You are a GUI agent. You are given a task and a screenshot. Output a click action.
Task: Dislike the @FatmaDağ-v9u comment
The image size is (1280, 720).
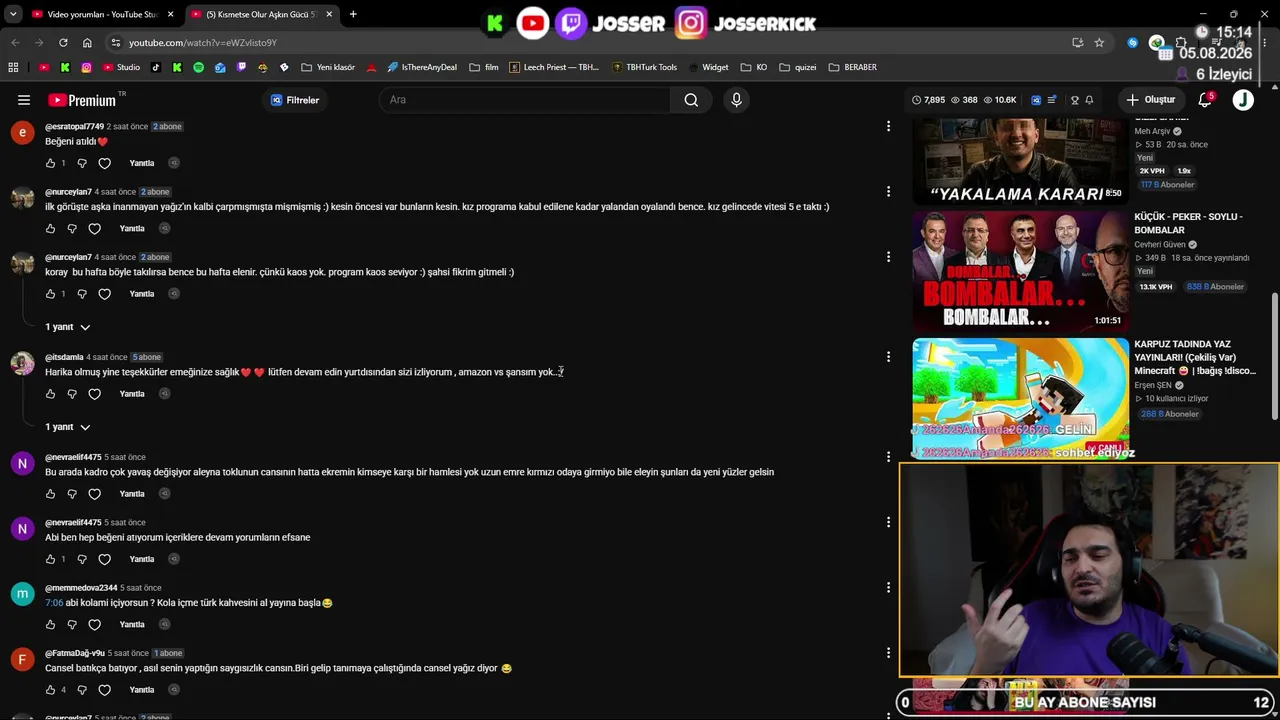pos(82,690)
